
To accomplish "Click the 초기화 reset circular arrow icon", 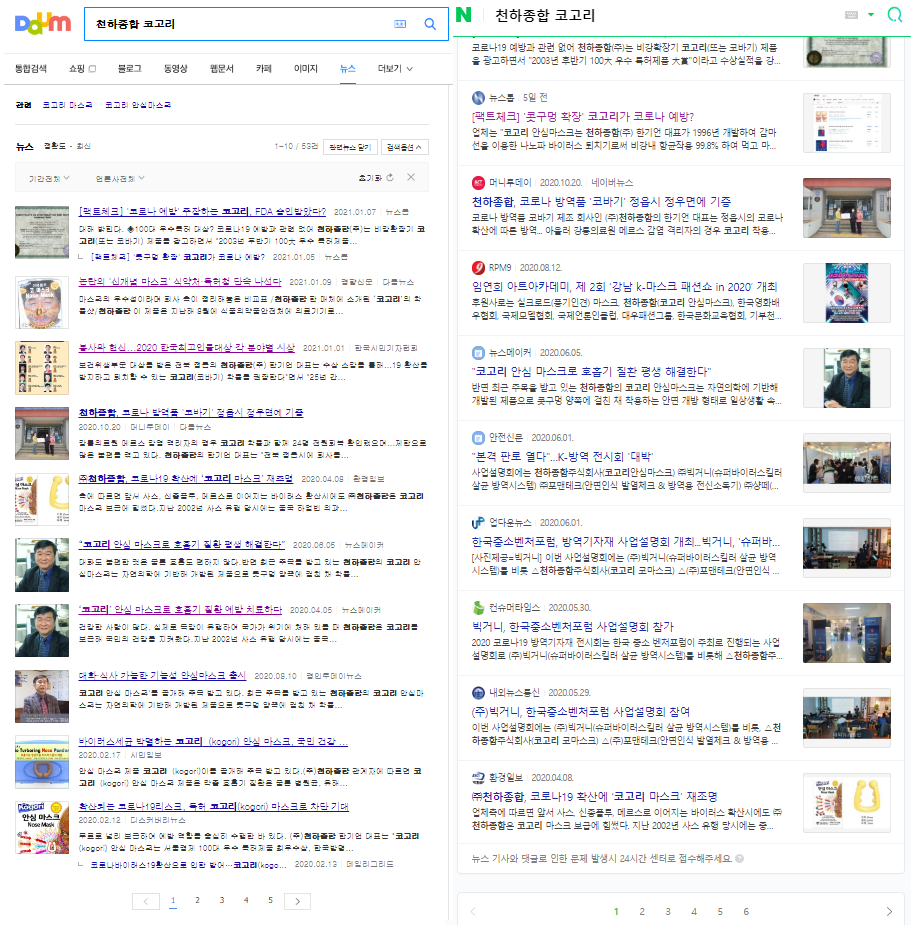I will 390,177.
